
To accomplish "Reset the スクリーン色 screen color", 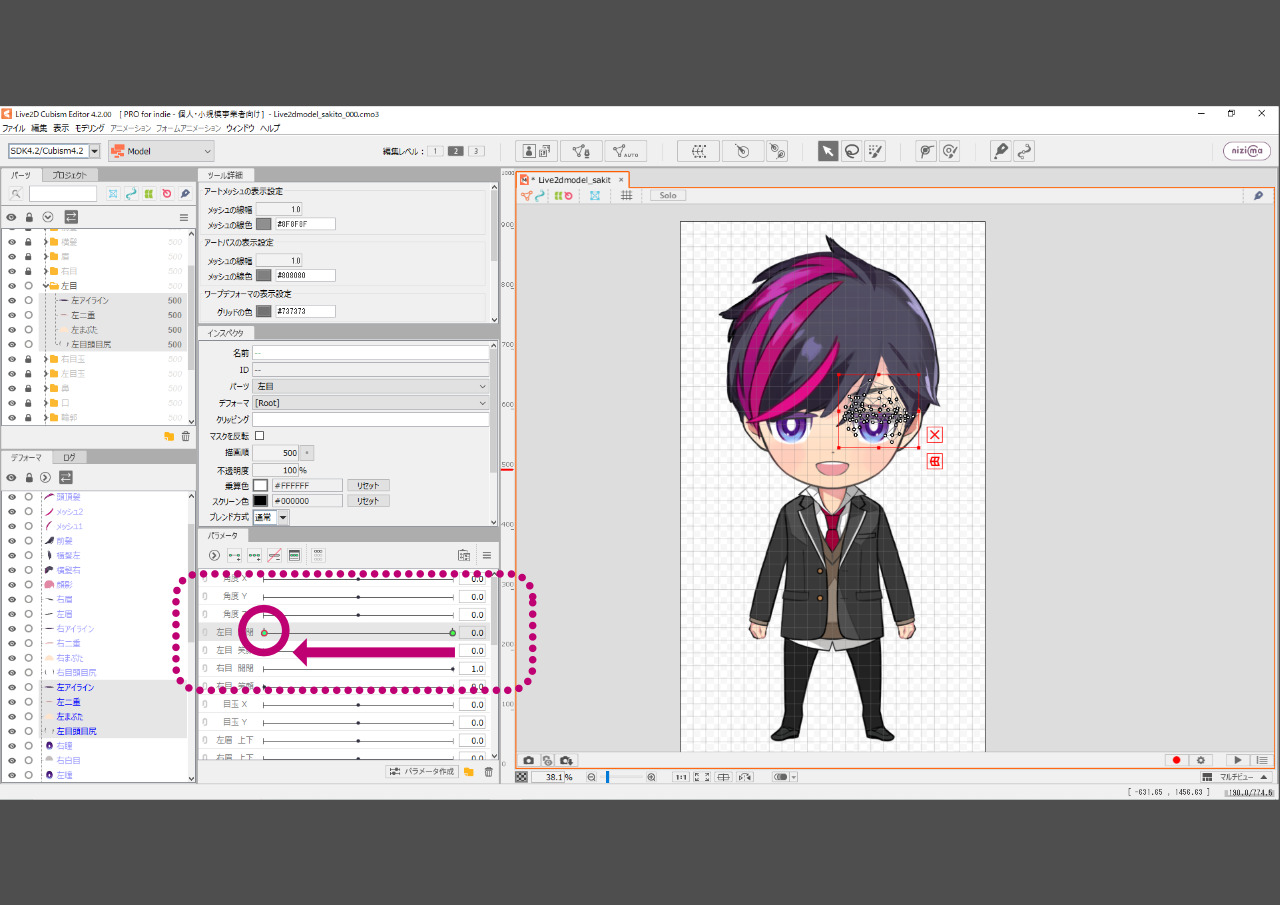I will click(x=368, y=501).
